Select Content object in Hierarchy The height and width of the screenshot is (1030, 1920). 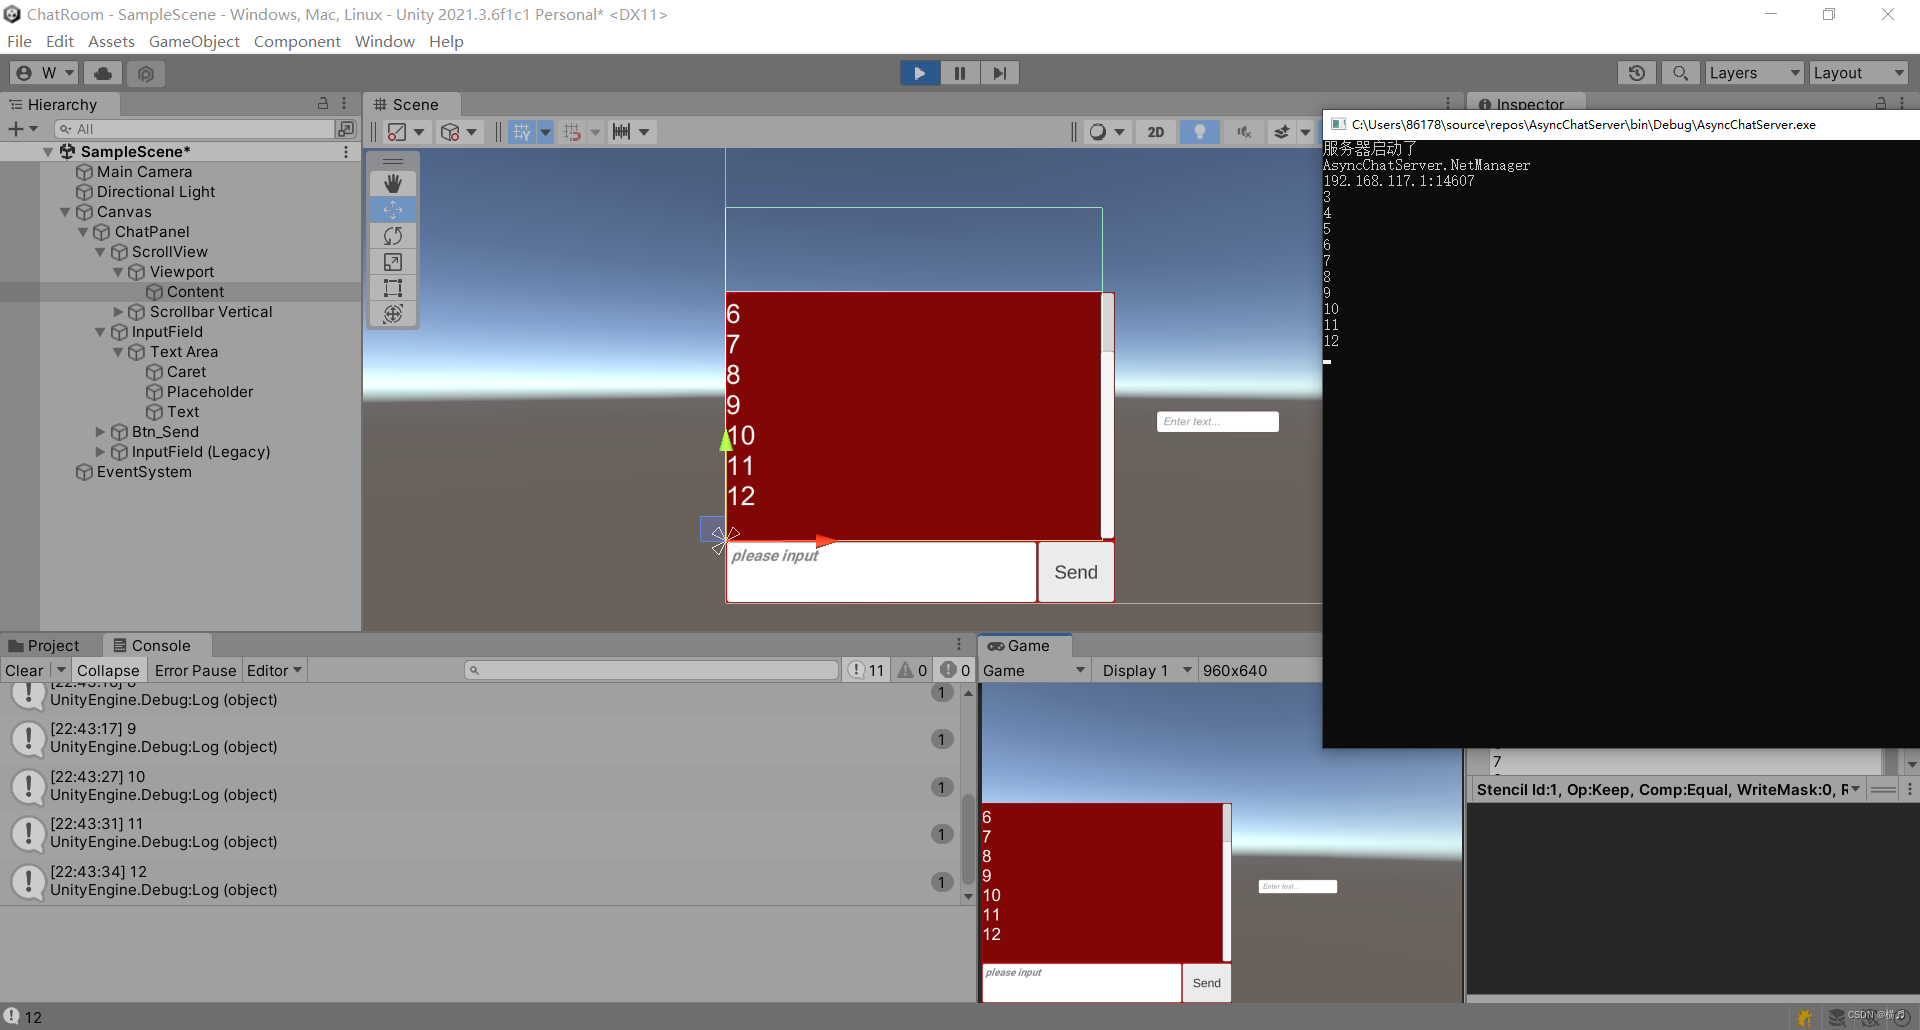[195, 292]
